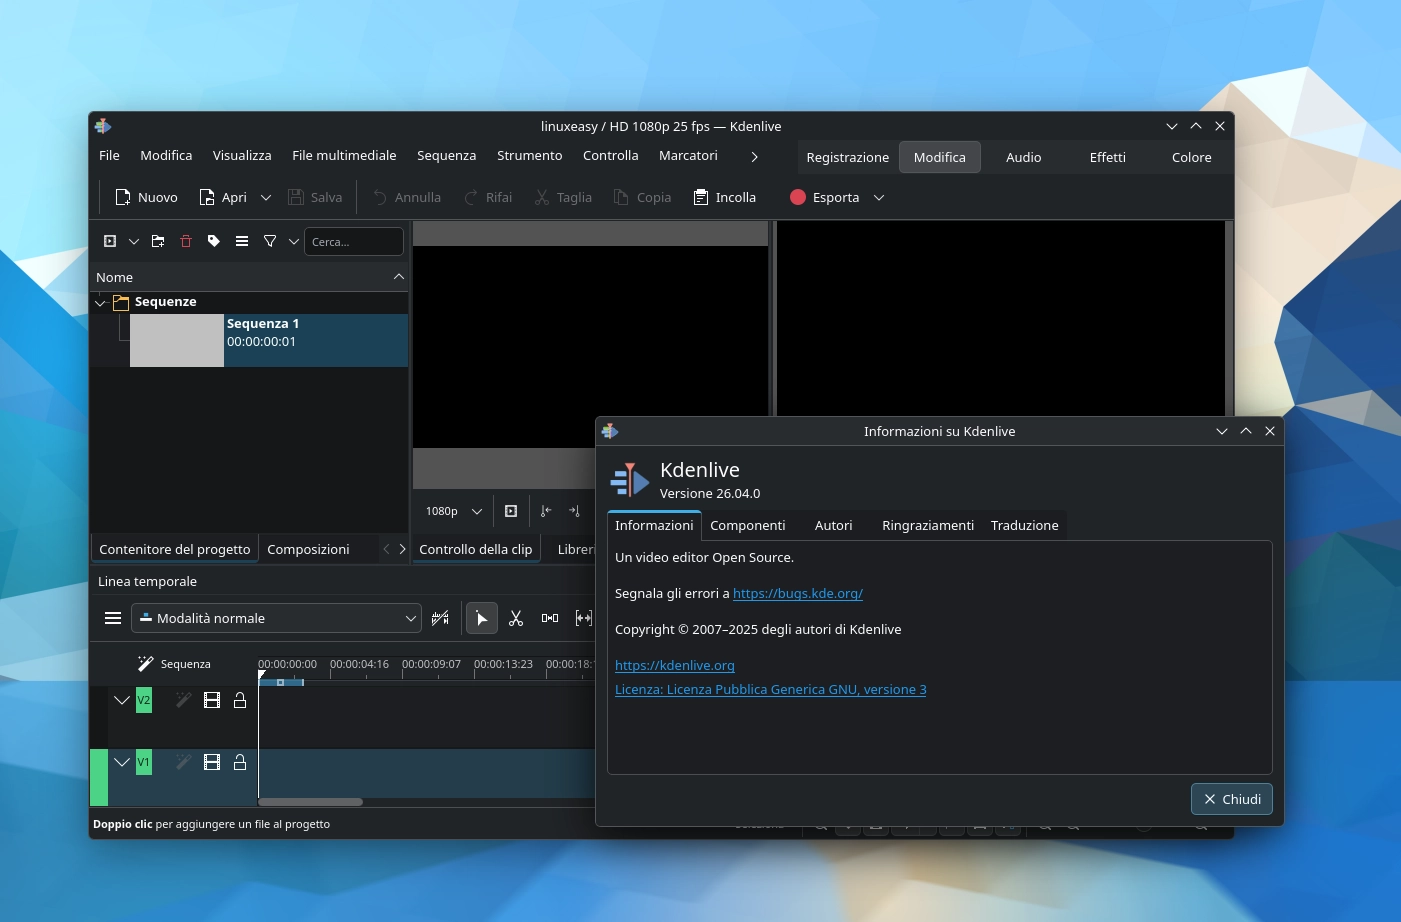The height and width of the screenshot is (922, 1401).
Task: Click the red trash delete clip icon
Action: (x=186, y=241)
